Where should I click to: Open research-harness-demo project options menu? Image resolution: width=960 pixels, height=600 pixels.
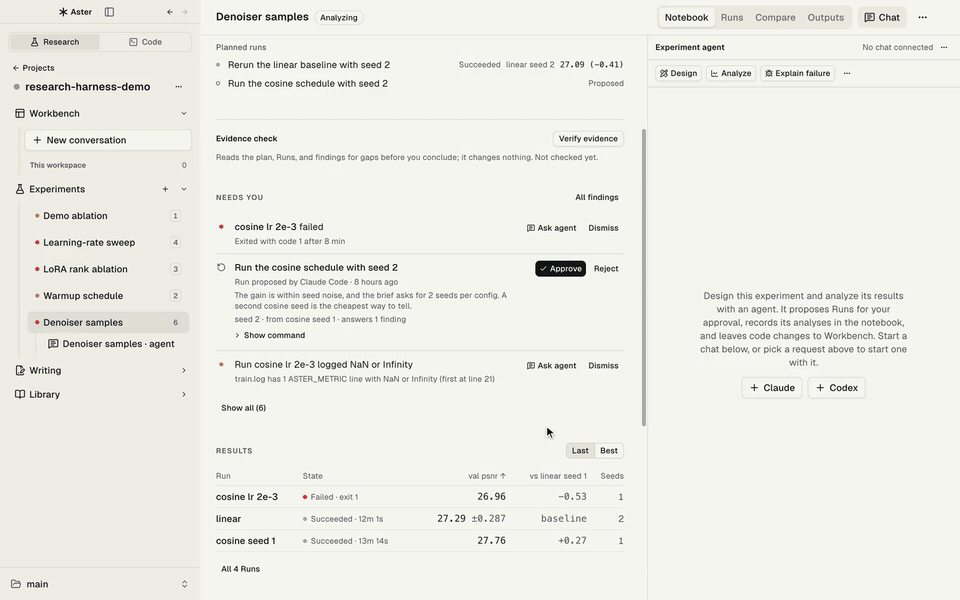point(178,86)
